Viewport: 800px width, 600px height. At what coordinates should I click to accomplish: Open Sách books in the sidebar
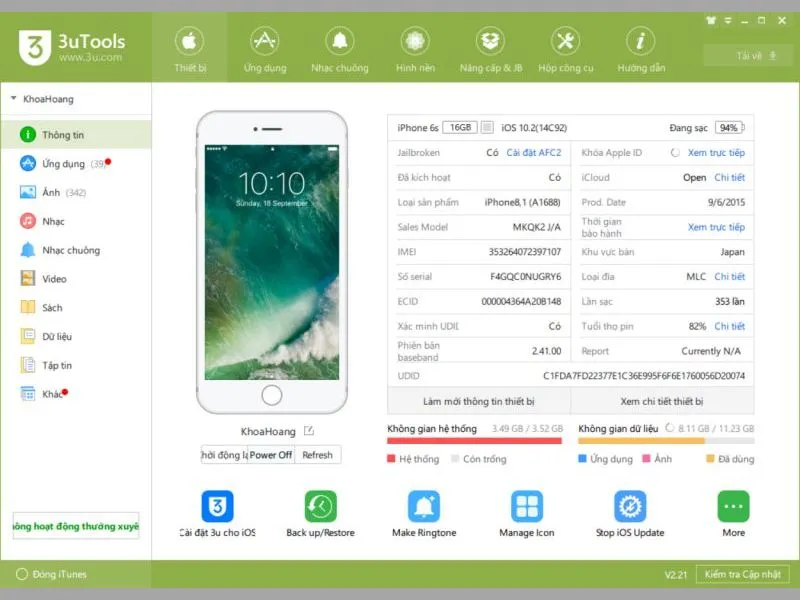click(x=76, y=308)
